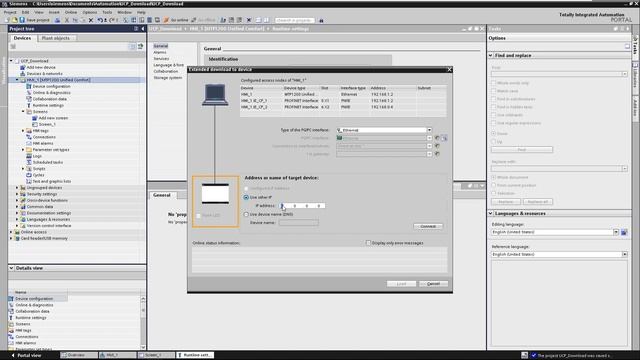Click the Search in project field
Viewport: 640px width, 360px height.
295,20
